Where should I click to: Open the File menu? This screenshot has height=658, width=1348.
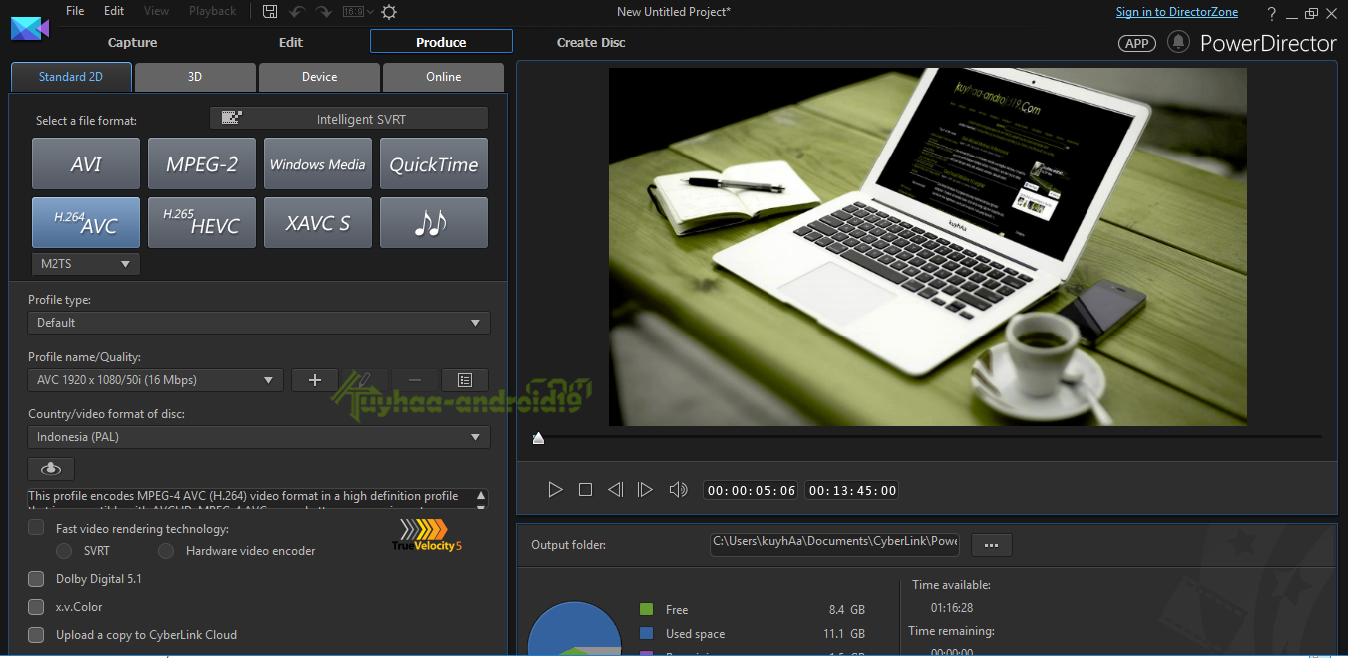(x=75, y=11)
